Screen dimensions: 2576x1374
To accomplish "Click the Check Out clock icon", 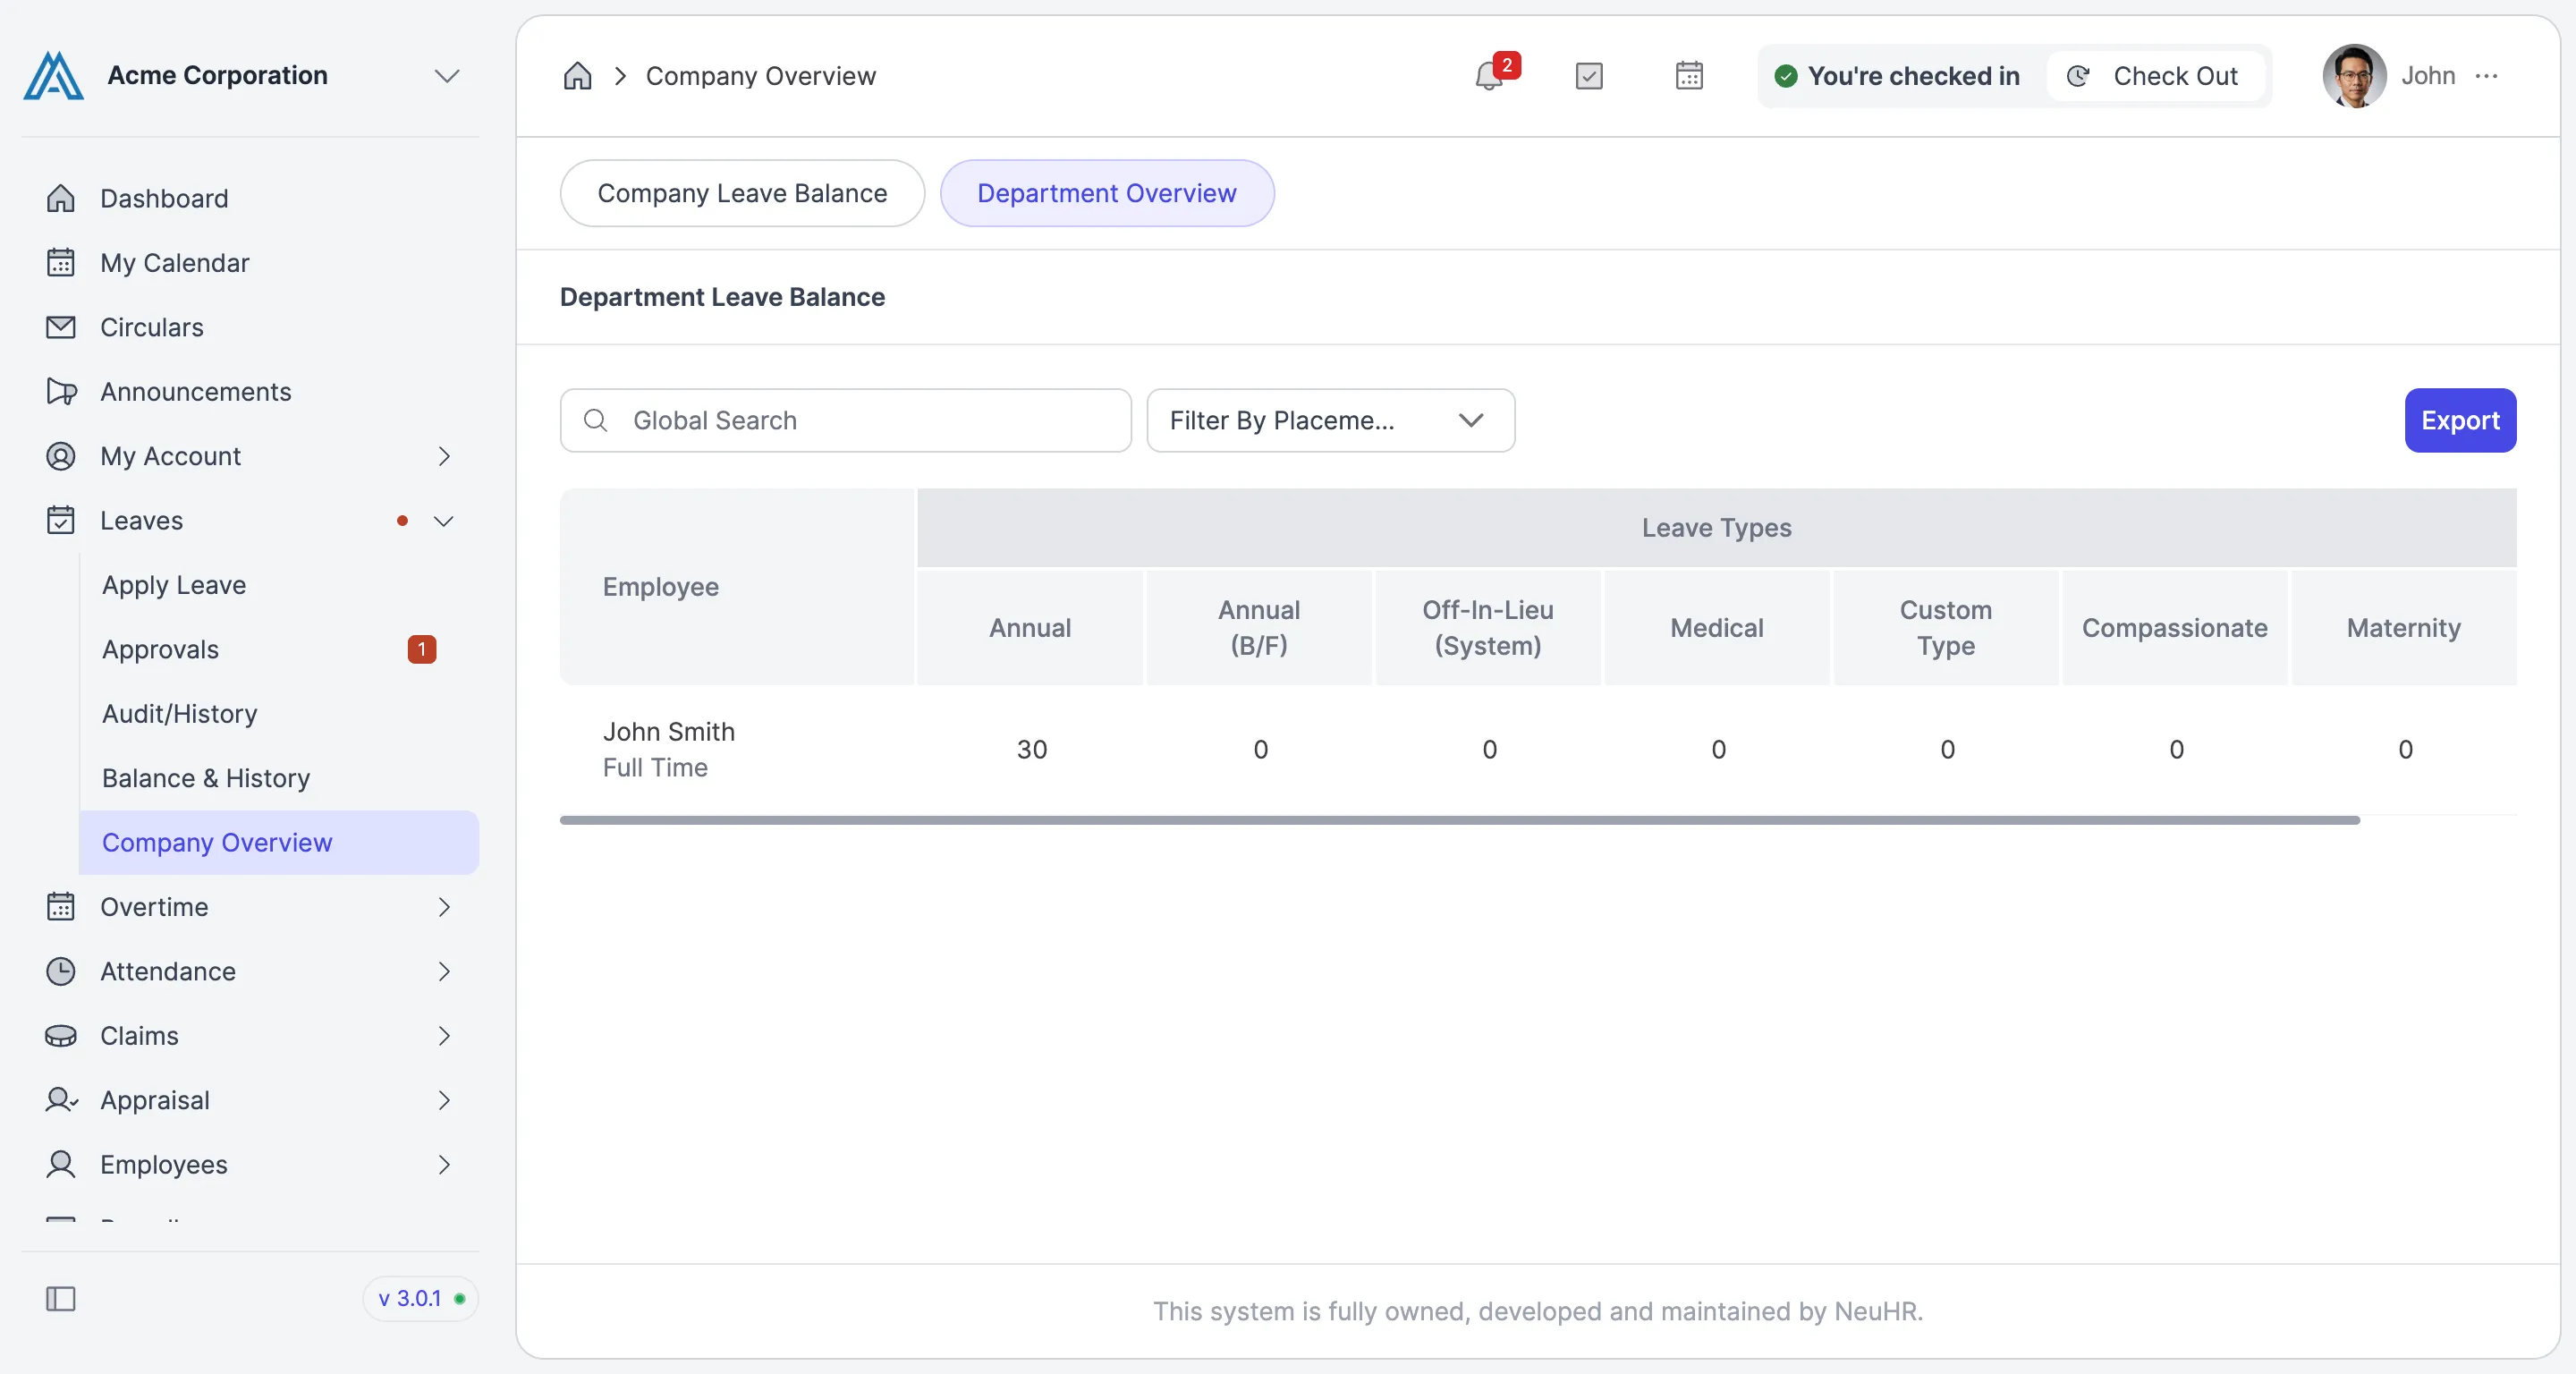I will click(x=2078, y=76).
